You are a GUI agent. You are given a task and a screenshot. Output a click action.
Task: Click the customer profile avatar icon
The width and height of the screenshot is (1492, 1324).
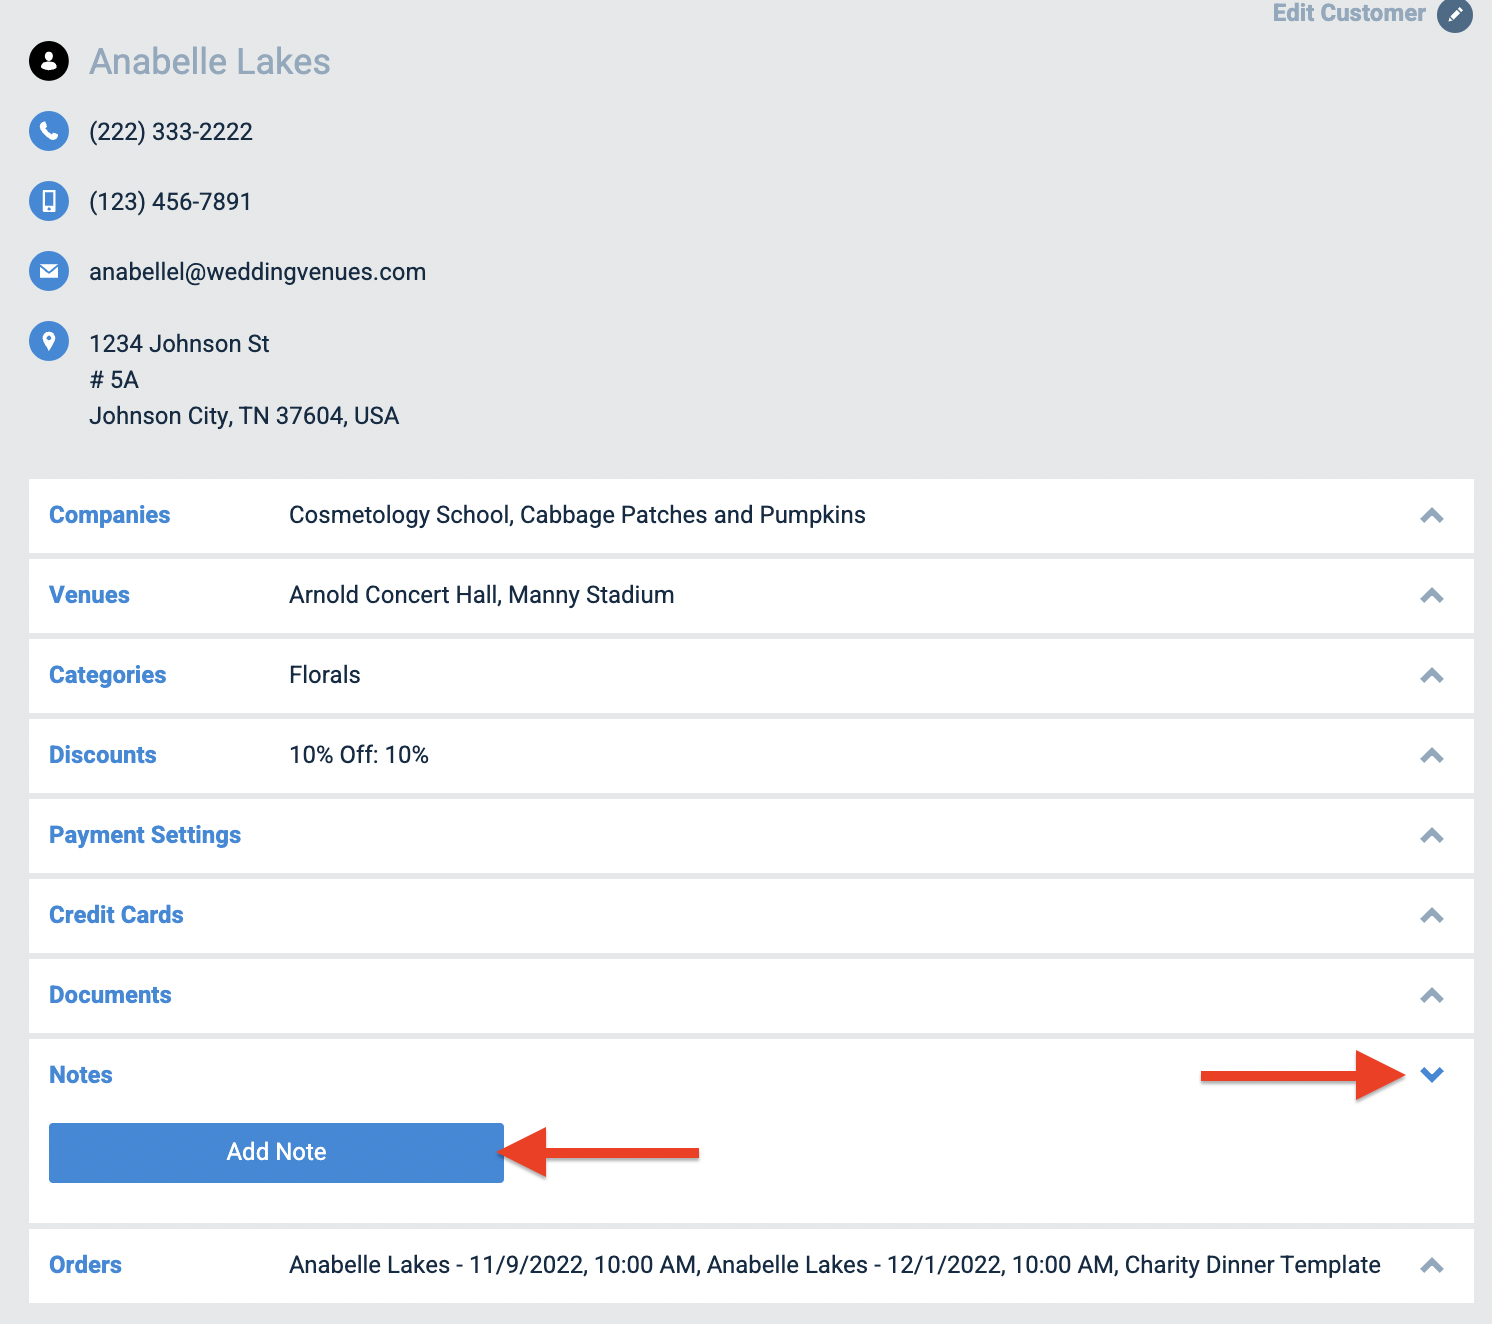pyautogui.click(x=49, y=61)
